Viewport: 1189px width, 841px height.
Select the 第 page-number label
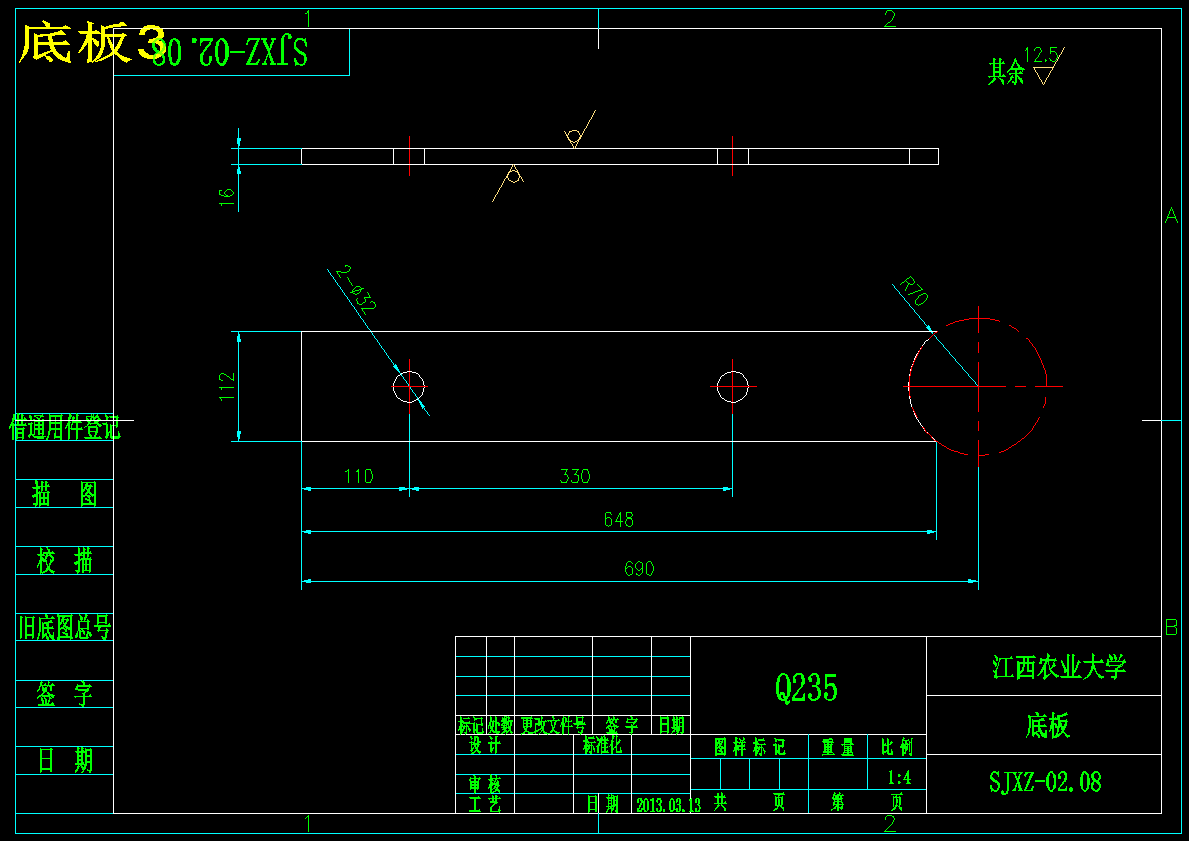pos(838,802)
